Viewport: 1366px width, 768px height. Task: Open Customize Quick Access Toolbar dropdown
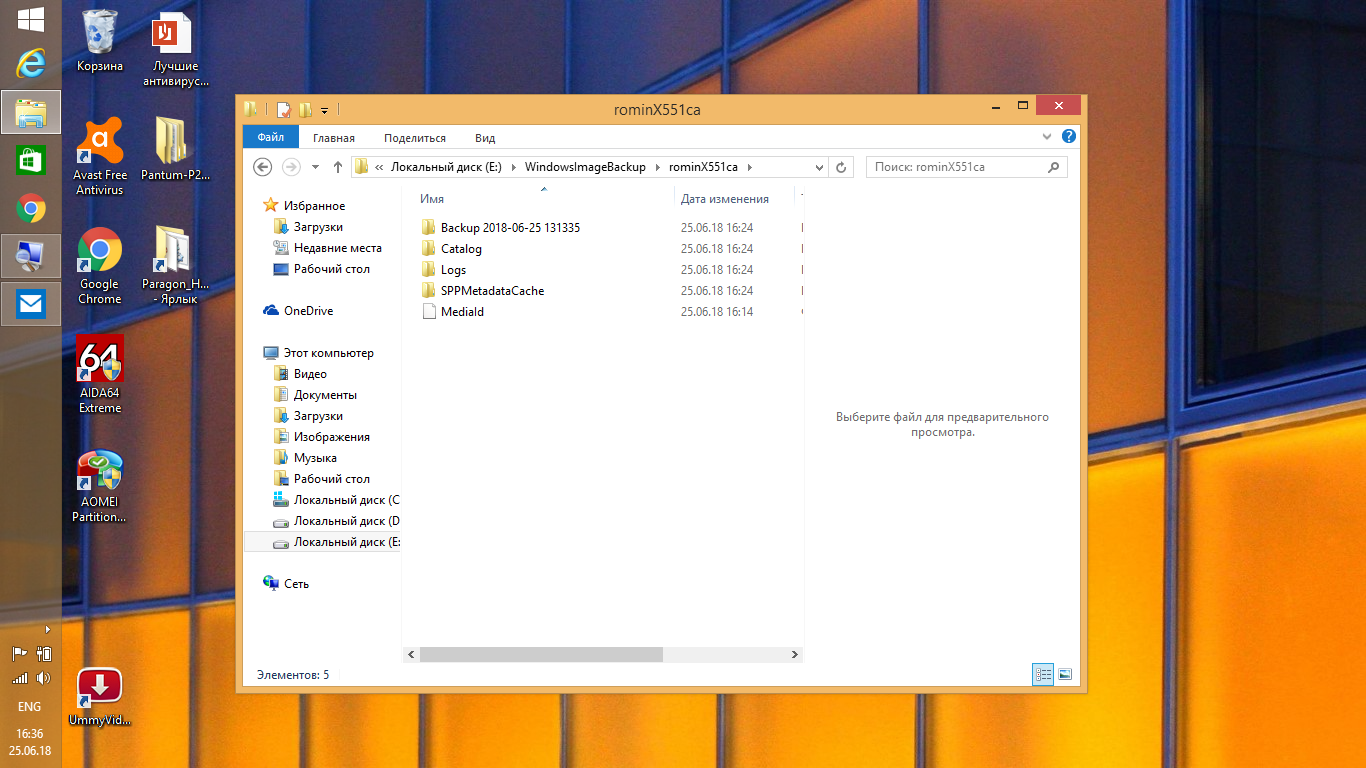pyautogui.click(x=324, y=110)
